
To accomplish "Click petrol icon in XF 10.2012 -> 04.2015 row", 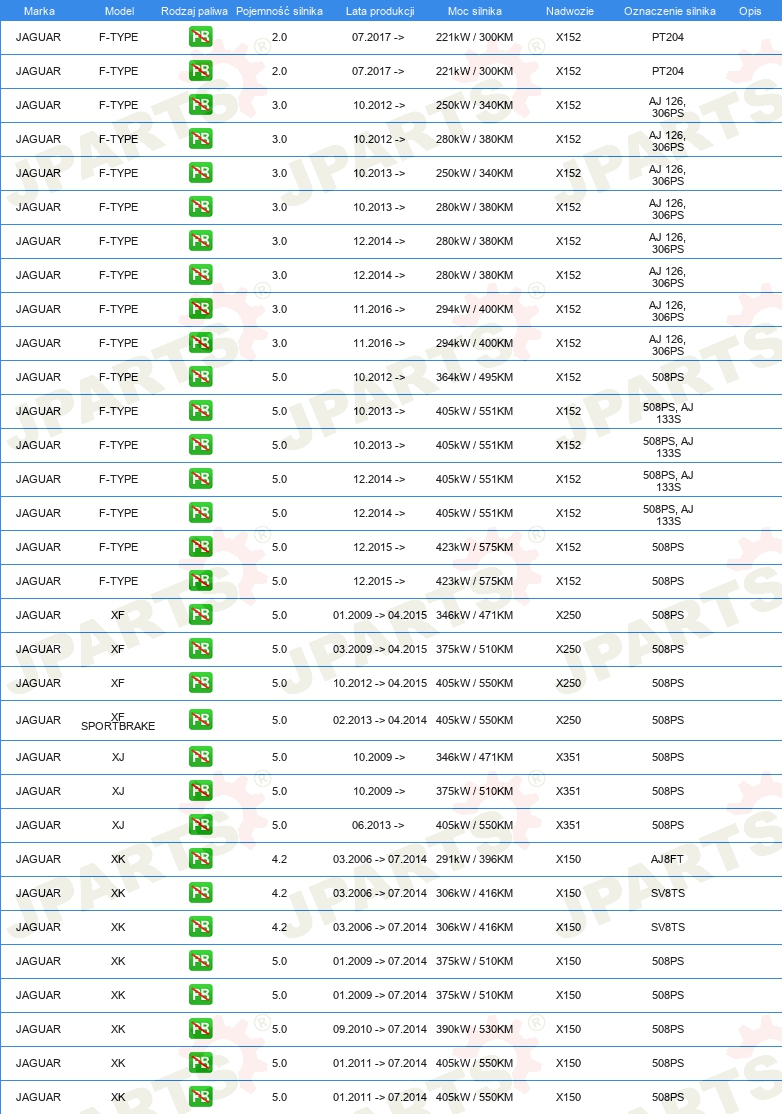I will click(x=201, y=683).
